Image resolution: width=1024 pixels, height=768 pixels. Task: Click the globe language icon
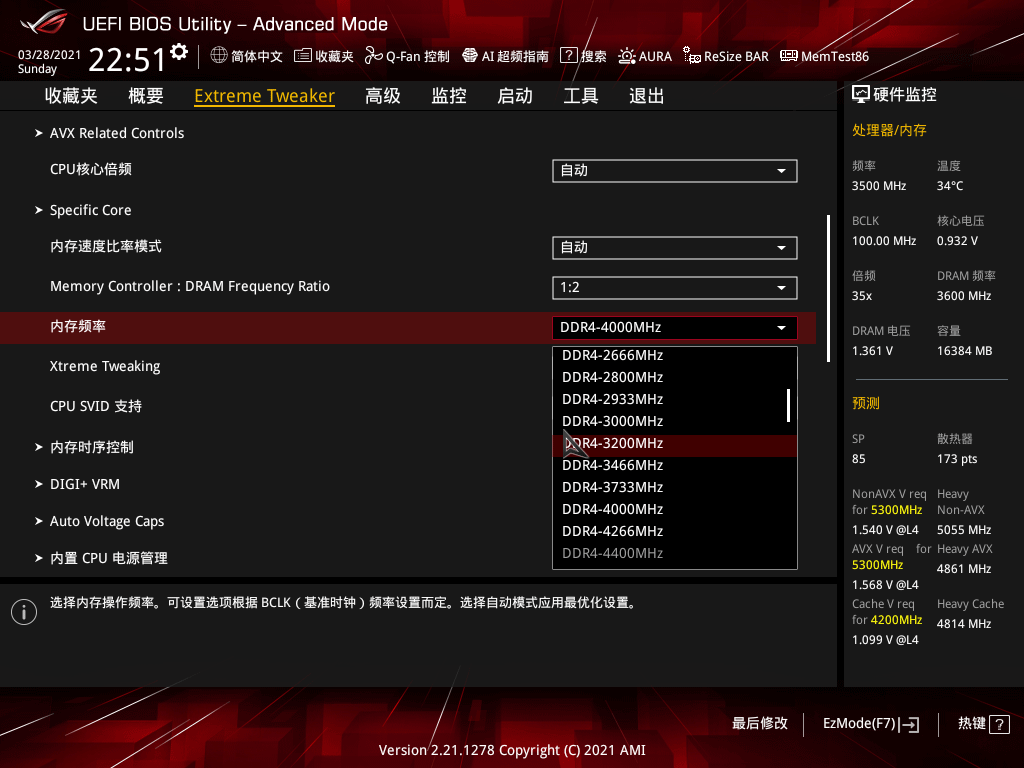pyautogui.click(x=219, y=56)
